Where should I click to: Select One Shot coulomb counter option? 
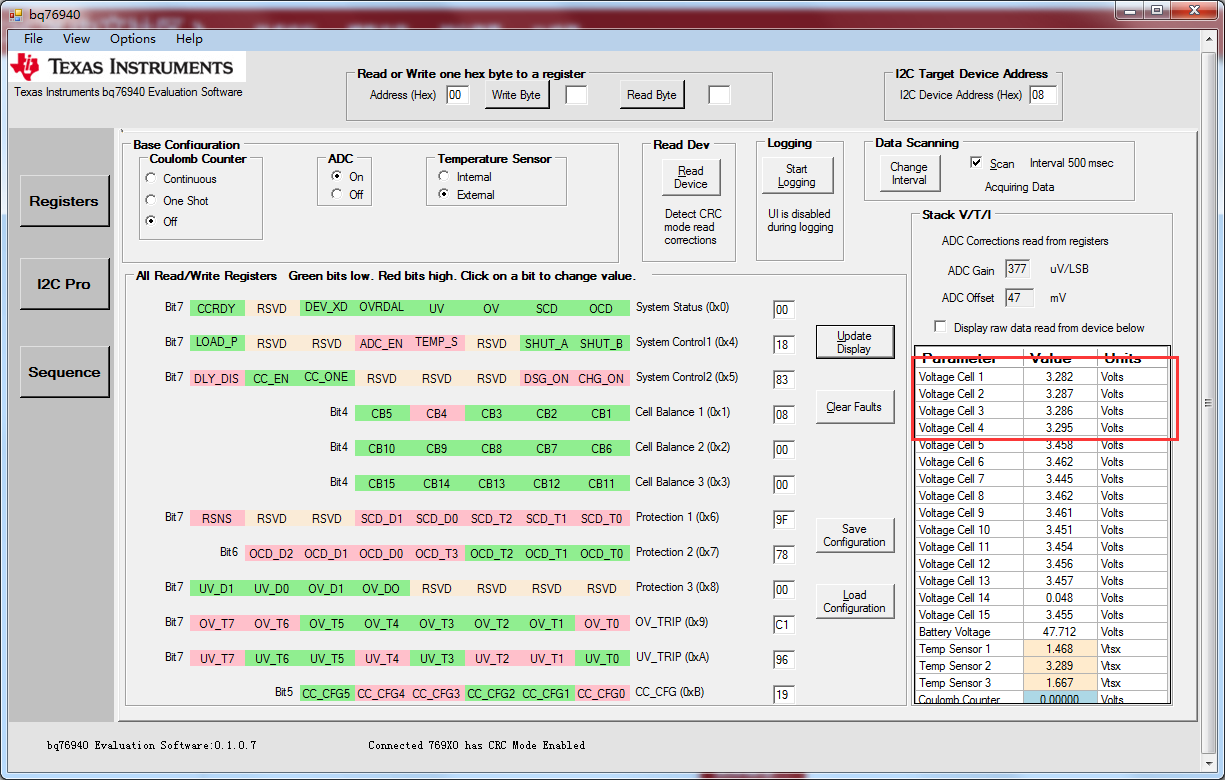coord(151,201)
